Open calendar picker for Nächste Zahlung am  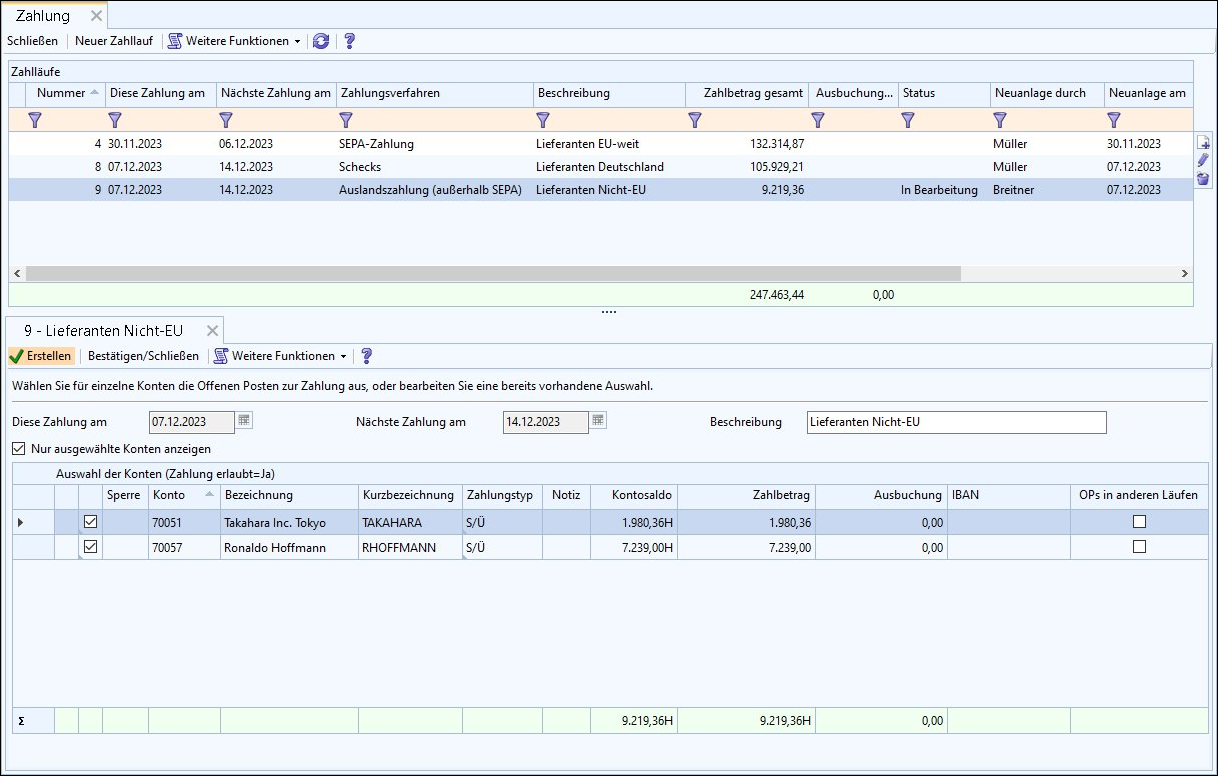pyautogui.click(x=598, y=421)
